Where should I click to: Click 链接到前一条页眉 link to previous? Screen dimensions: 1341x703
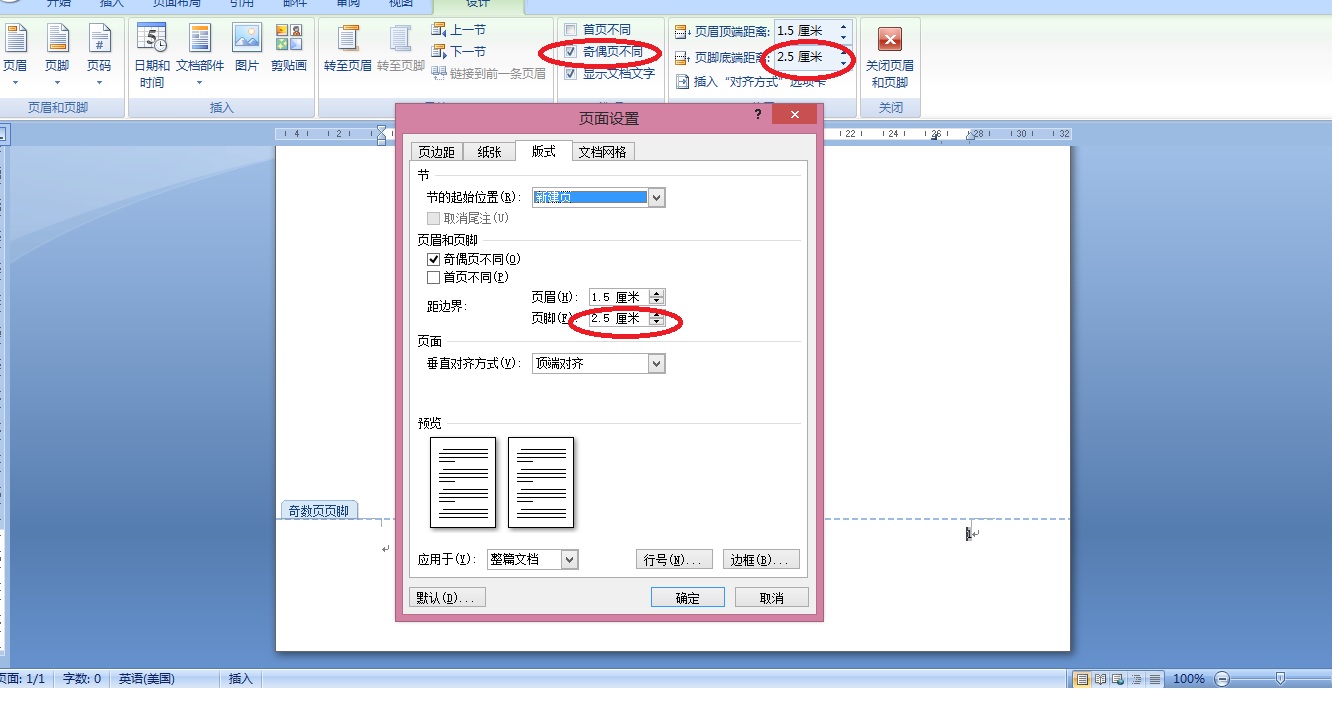pos(489,73)
